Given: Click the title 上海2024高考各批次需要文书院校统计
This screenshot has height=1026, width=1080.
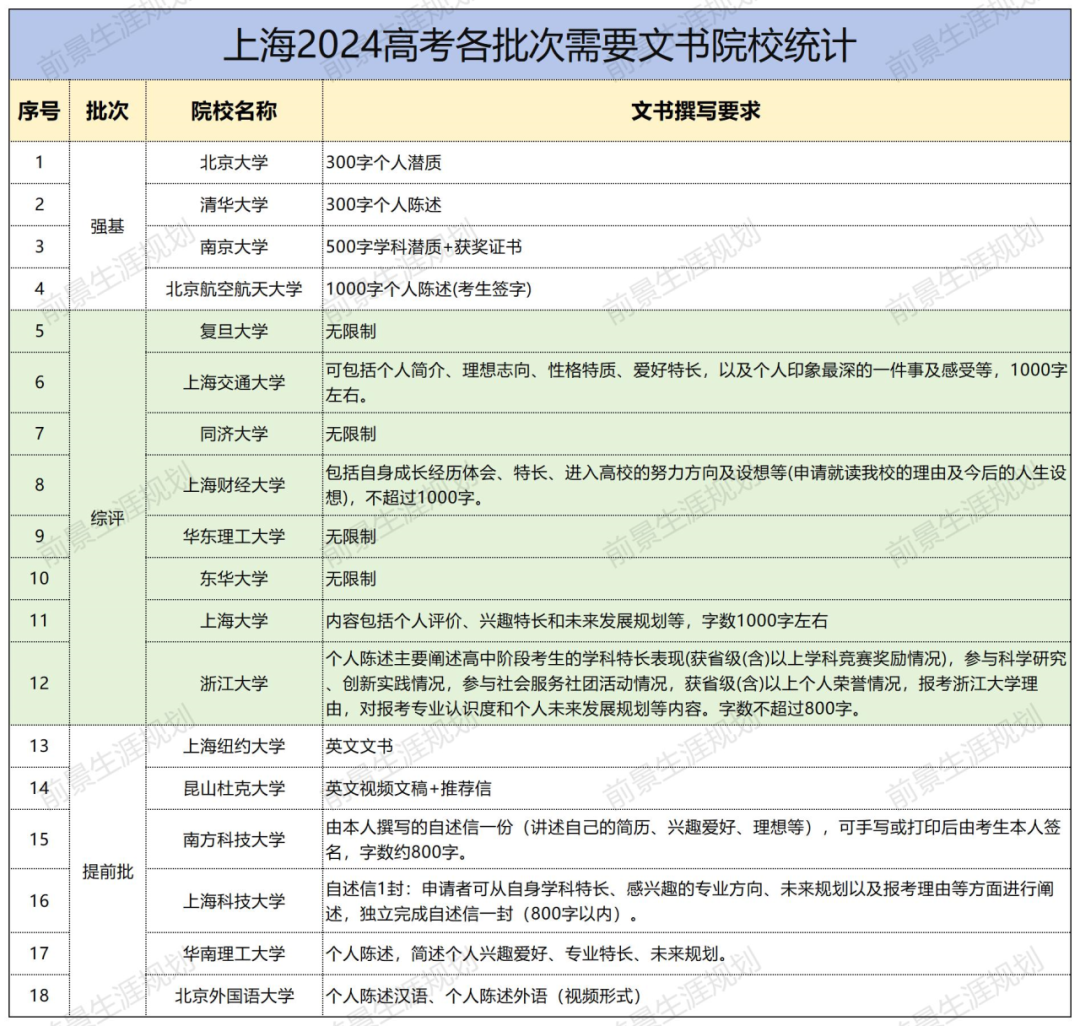Looking at the screenshot, I should pyautogui.click(x=540, y=46).
